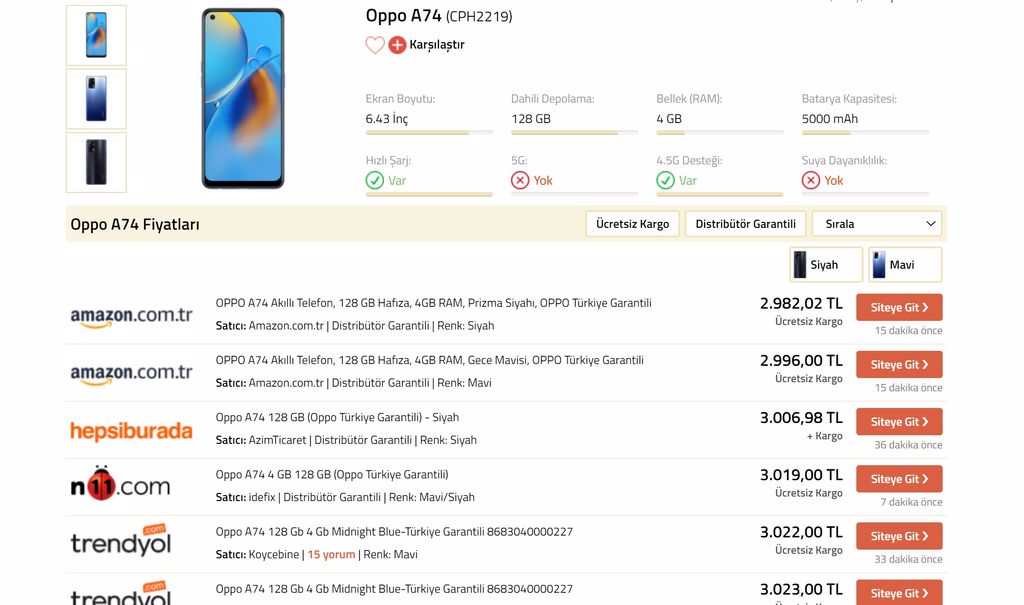Select the blue back-view phone thumbnail
The width and height of the screenshot is (1024, 605).
(96, 99)
